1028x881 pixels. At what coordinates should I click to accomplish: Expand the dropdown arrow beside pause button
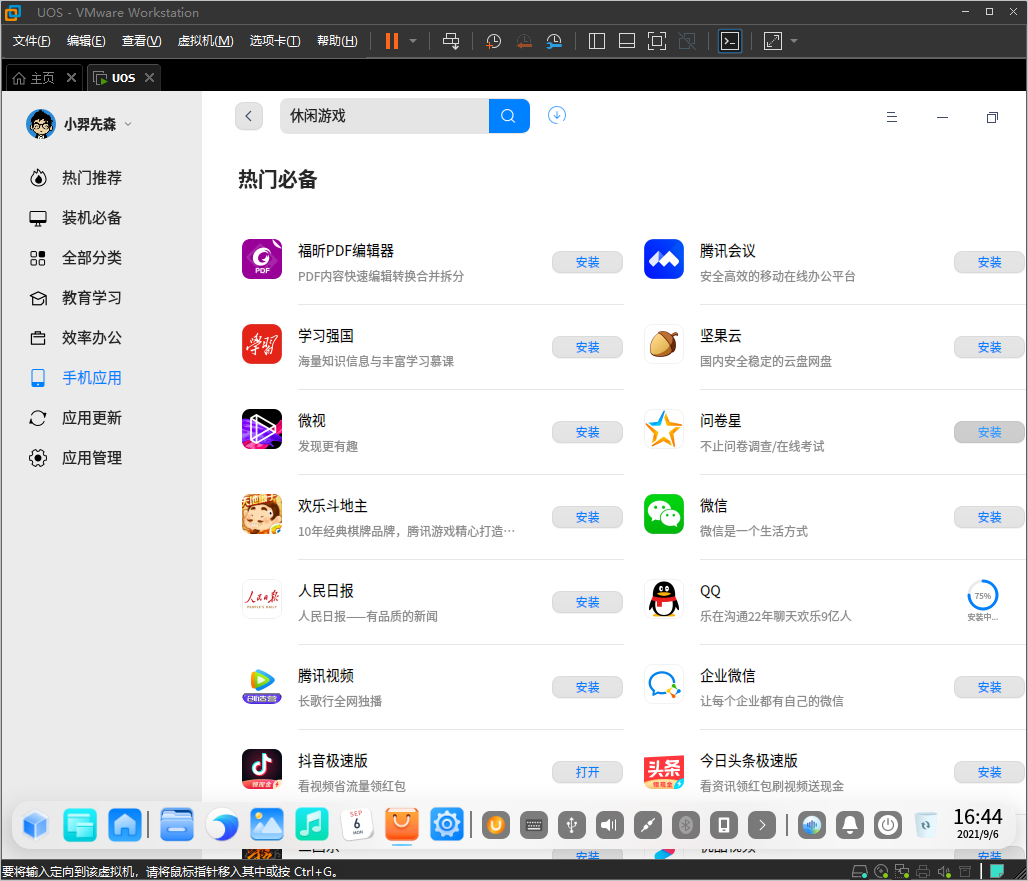[413, 41]
